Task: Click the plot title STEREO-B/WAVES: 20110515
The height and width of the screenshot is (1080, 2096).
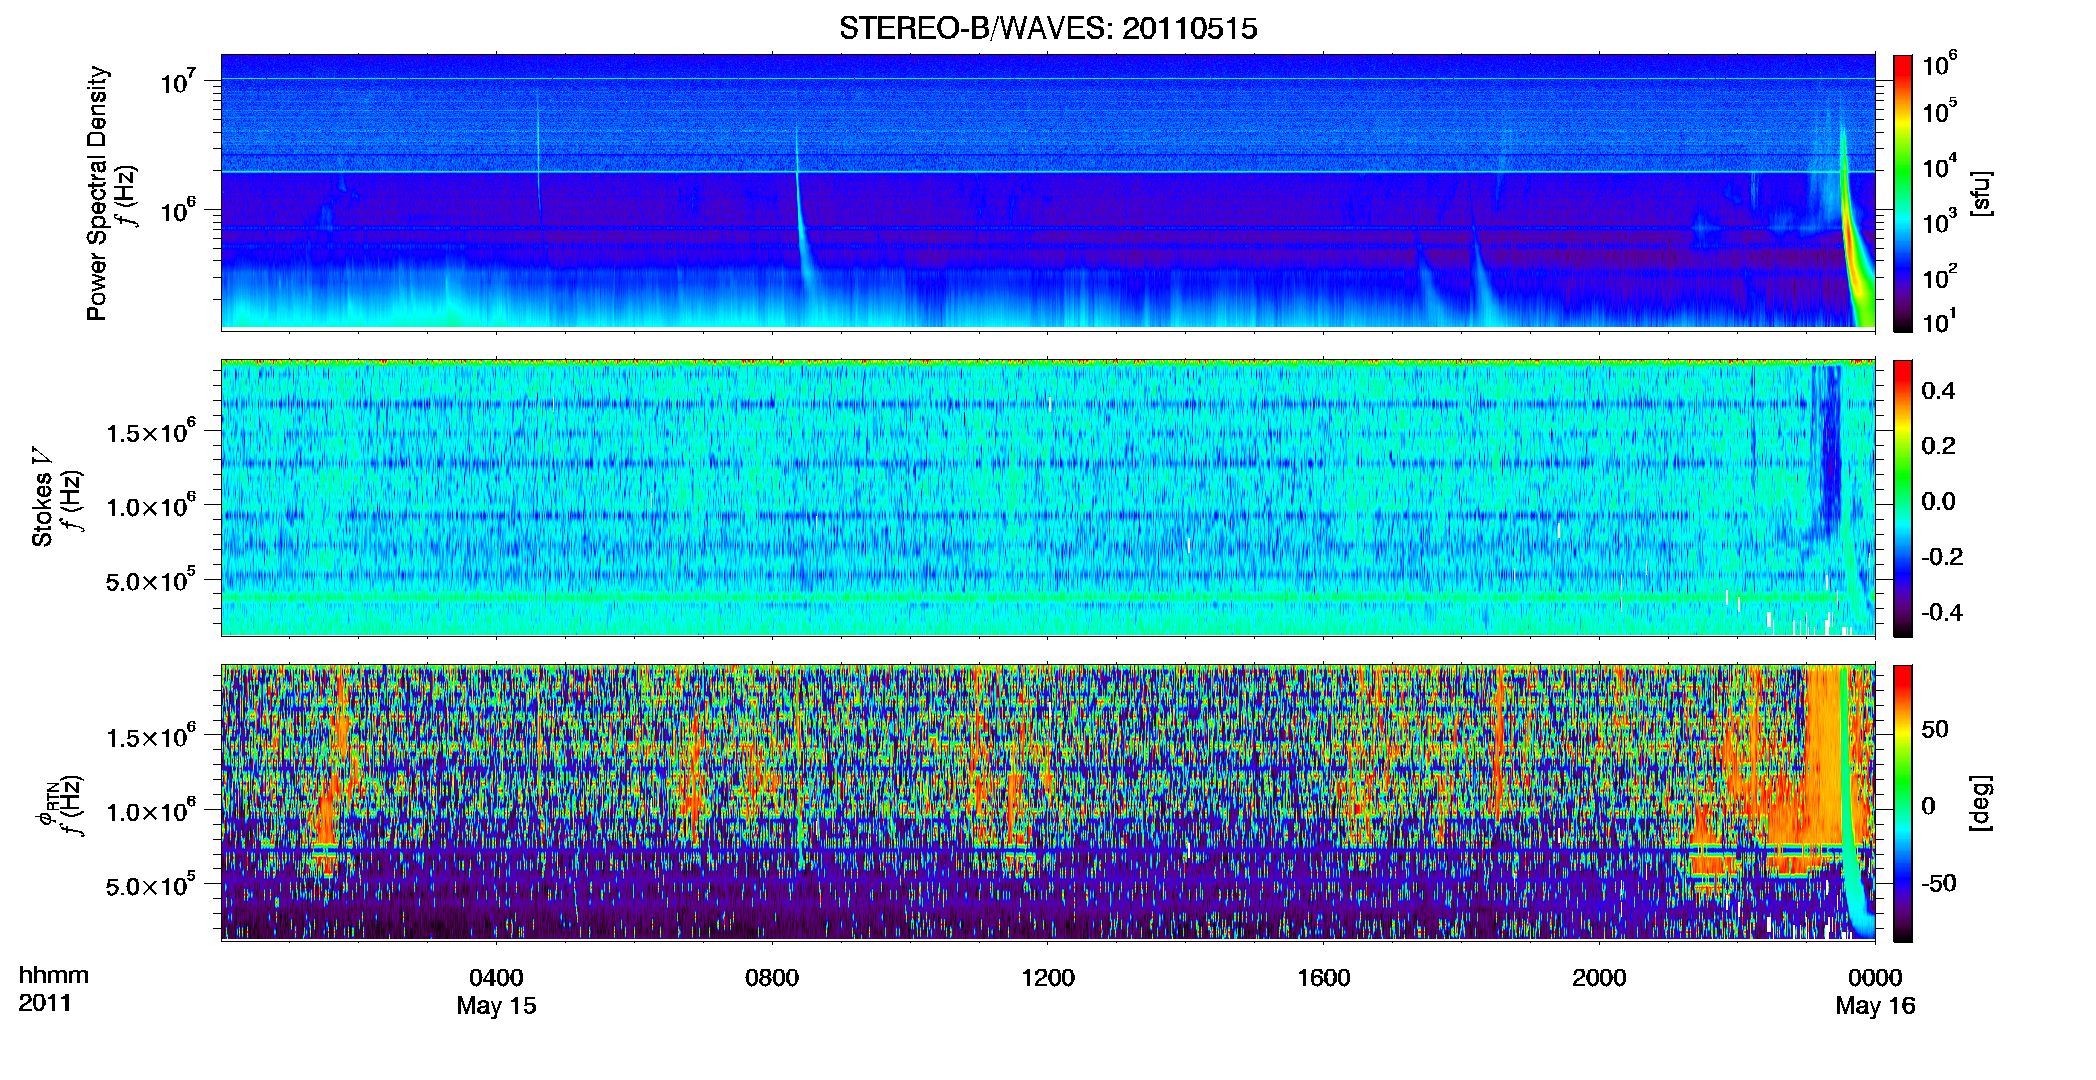Action: tap(1048, 28)
